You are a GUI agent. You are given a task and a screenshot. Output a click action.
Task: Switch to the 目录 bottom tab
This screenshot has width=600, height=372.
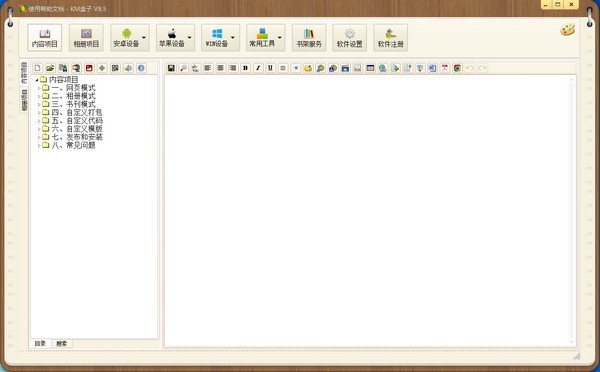click(40, 343)
